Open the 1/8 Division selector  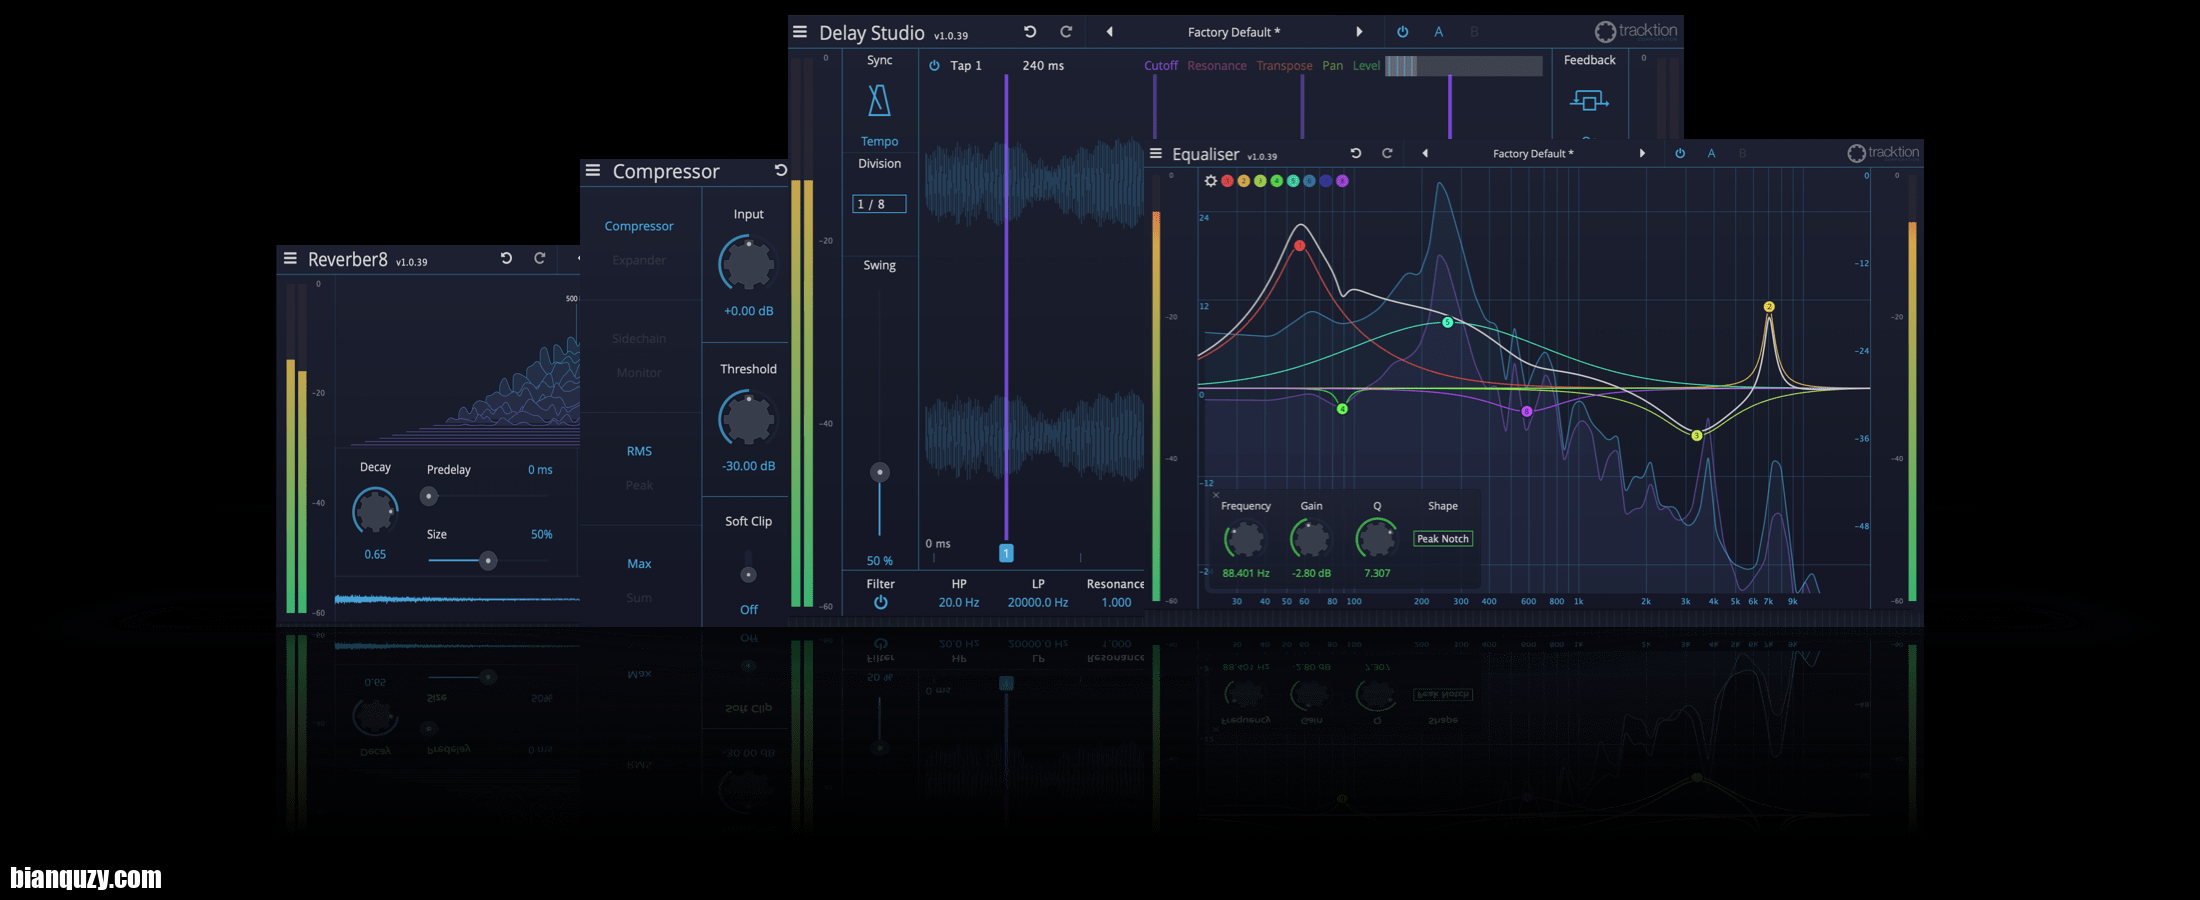coord(879,204)
